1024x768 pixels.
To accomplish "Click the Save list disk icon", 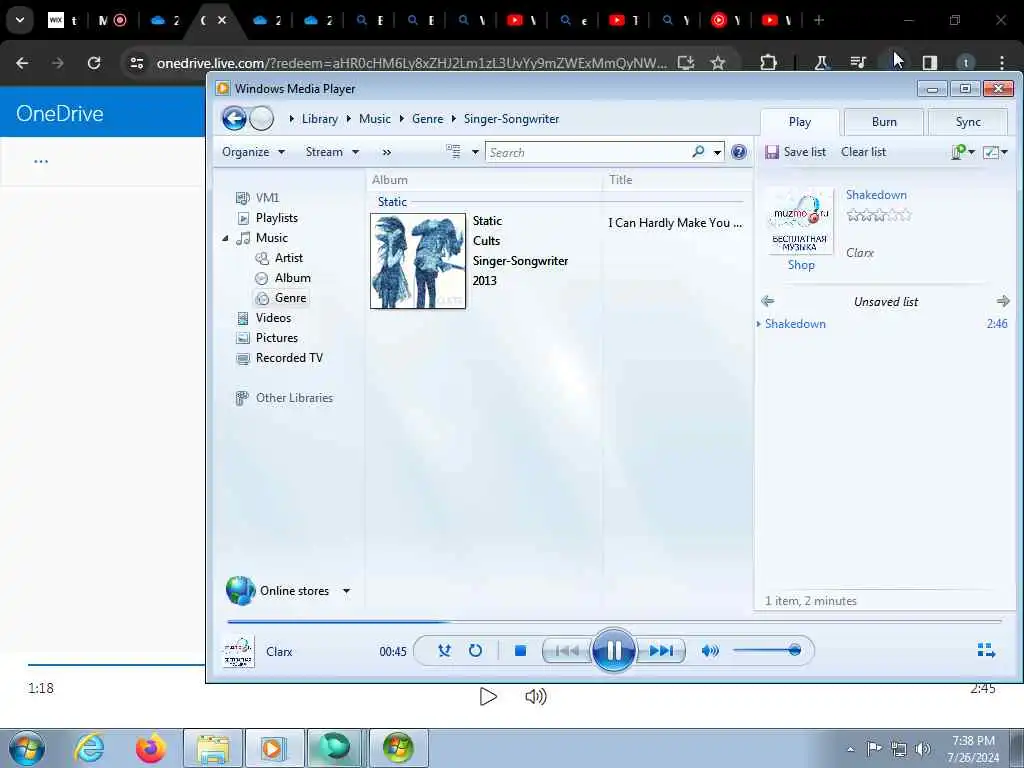I will (x=772, y=152).
